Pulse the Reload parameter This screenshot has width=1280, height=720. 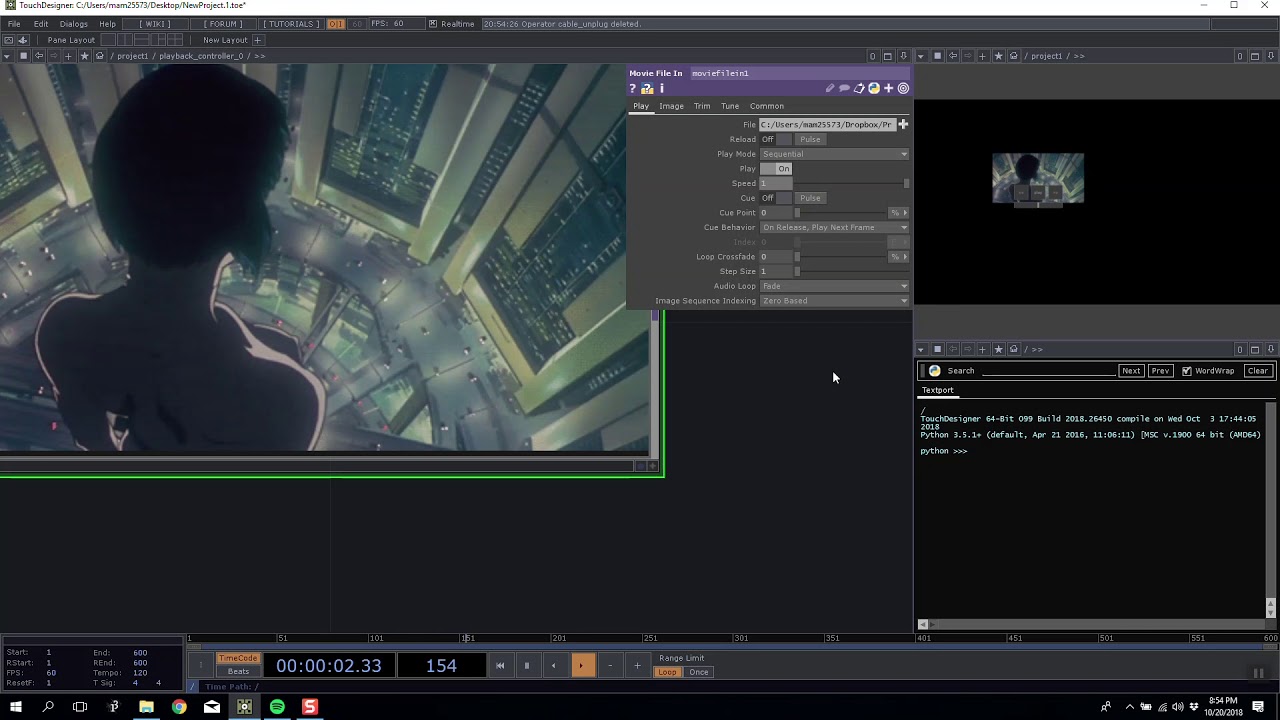click(x=810, y=139)
